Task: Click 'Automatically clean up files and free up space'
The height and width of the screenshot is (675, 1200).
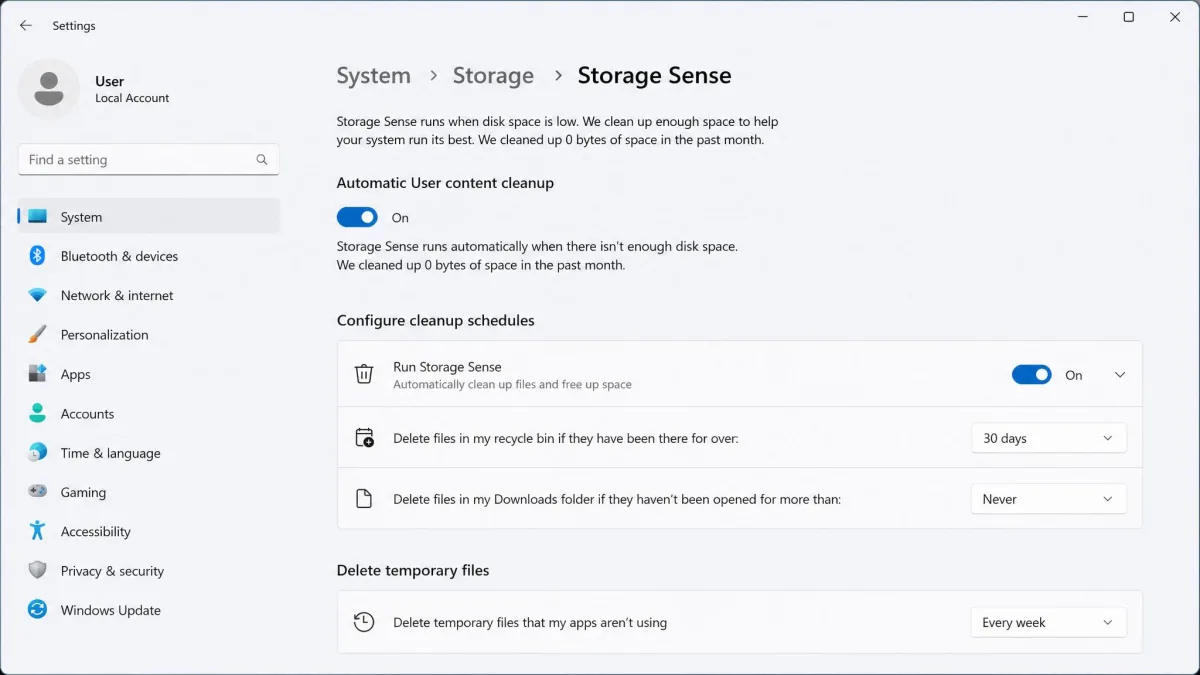Action: click(512, 384)
